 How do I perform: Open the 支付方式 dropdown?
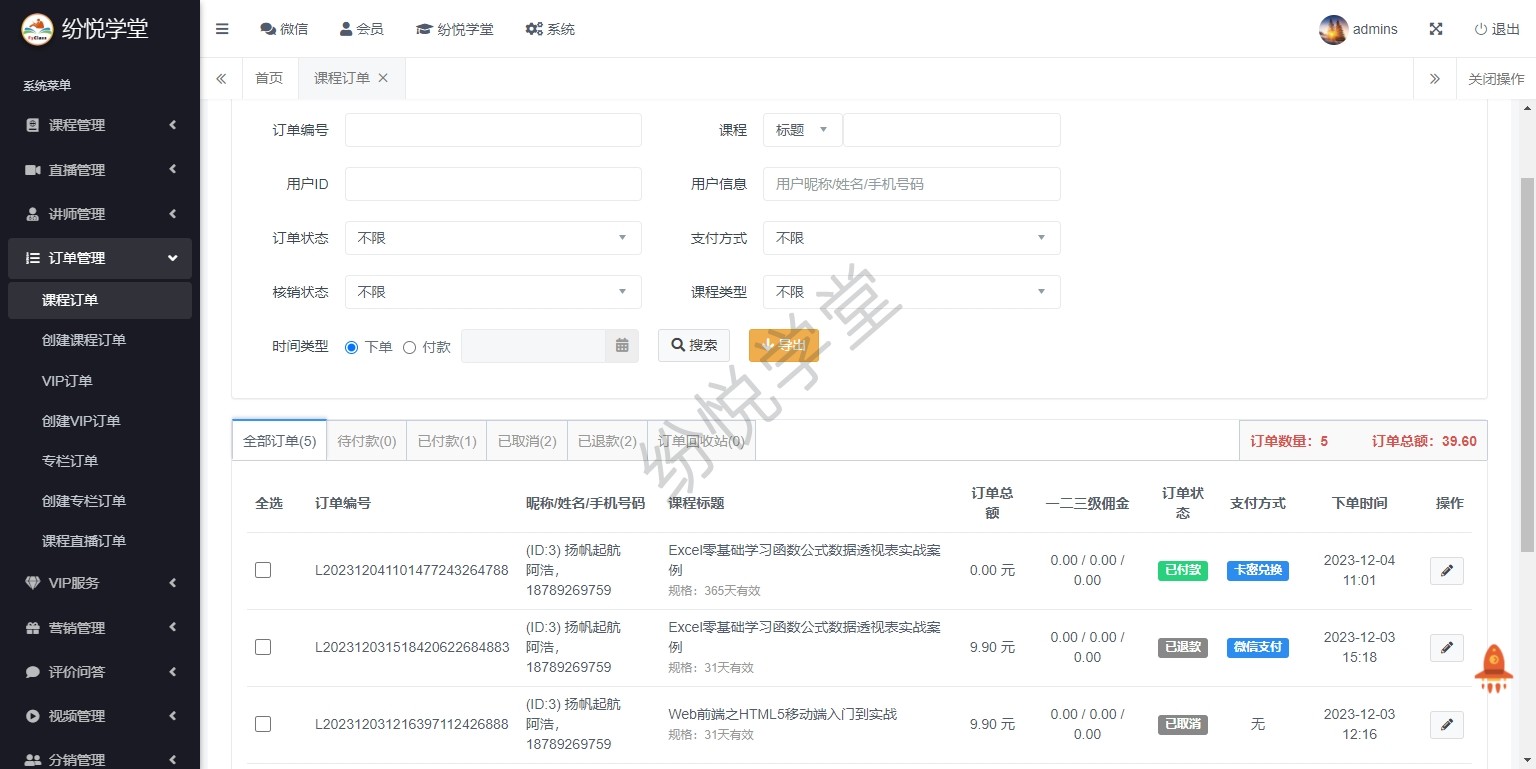click(x=911, y=238)
